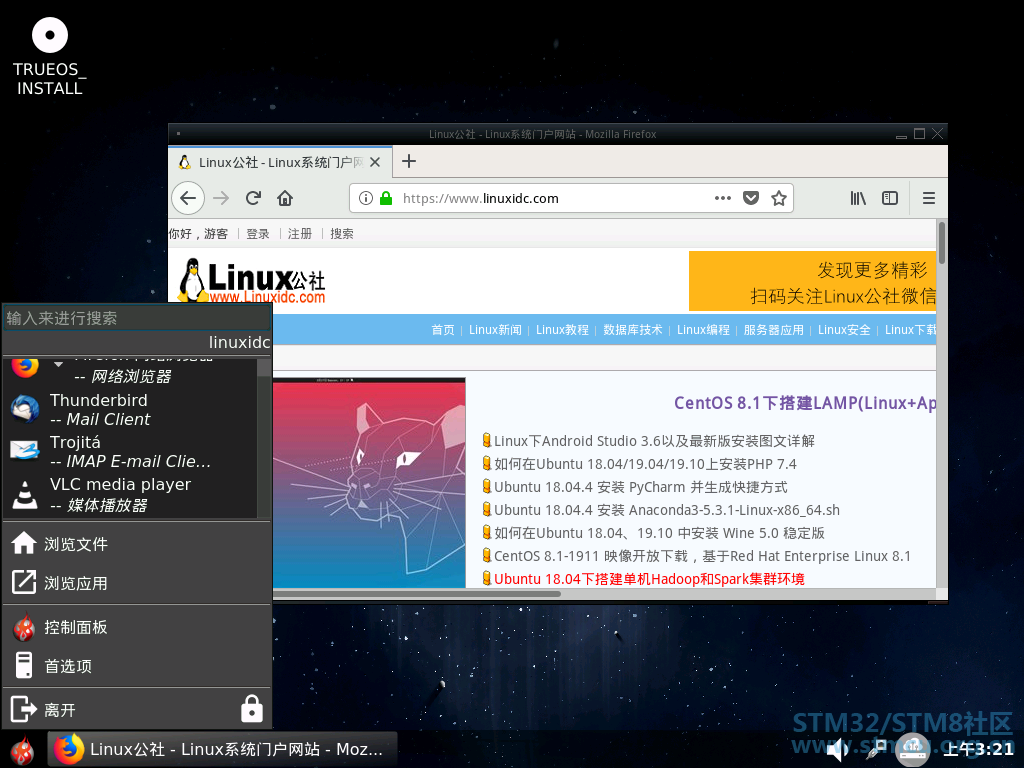The height and width of the screenshot is (768, 1024).
Task: Click the start menu search field
Action: (x=136, y=318)
